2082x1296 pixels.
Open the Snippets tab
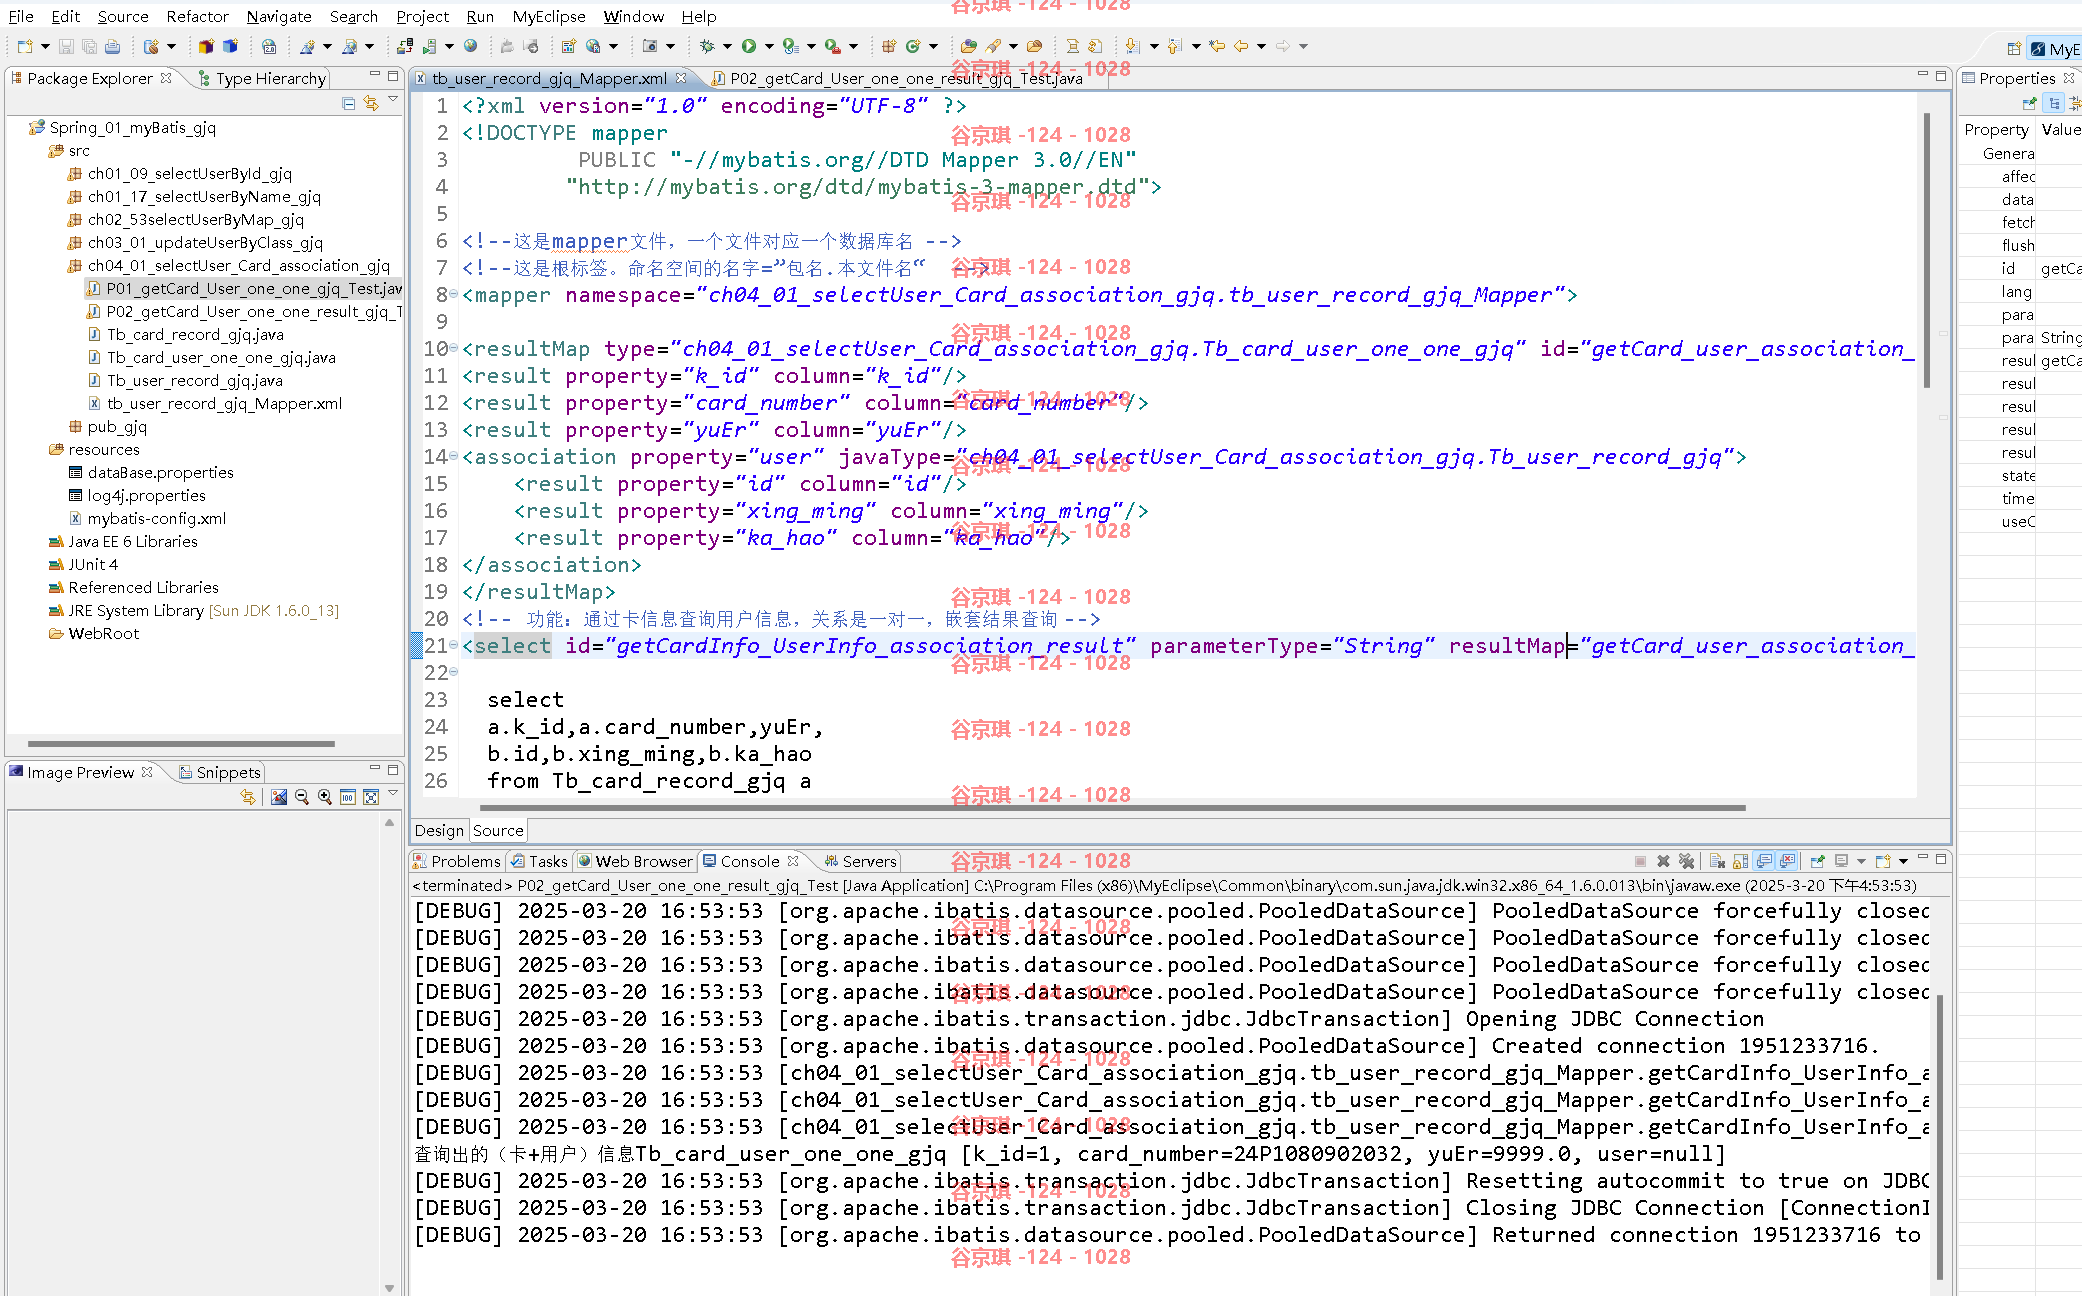click(219, 772)
